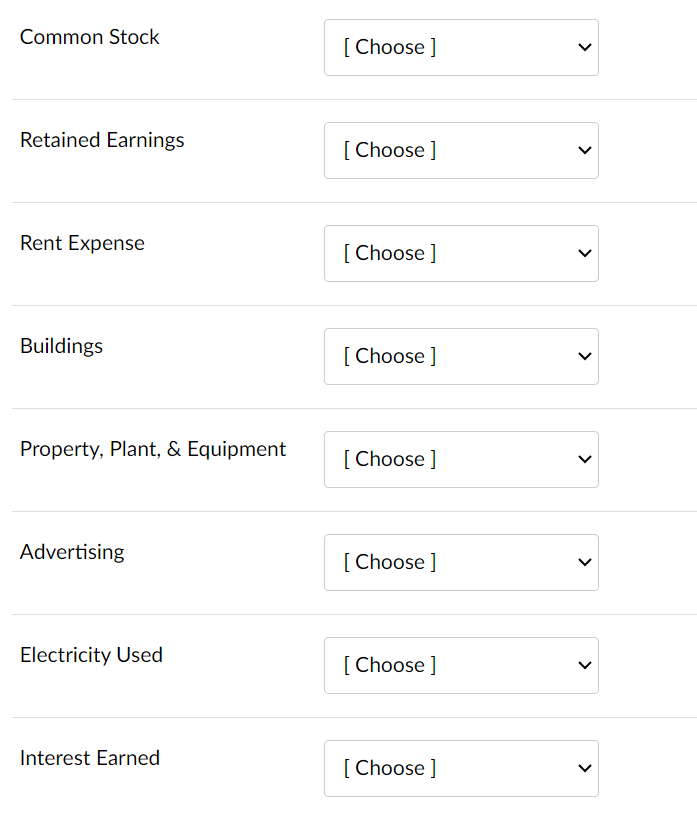Open the Interest Earned Choose dropdown
697x836 pixels.
pos(460,768)
